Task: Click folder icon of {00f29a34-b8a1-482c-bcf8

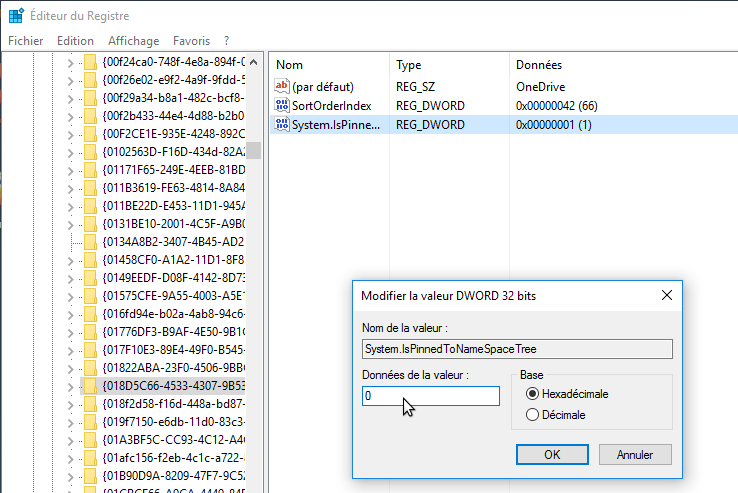Action: tap(90, 97)
